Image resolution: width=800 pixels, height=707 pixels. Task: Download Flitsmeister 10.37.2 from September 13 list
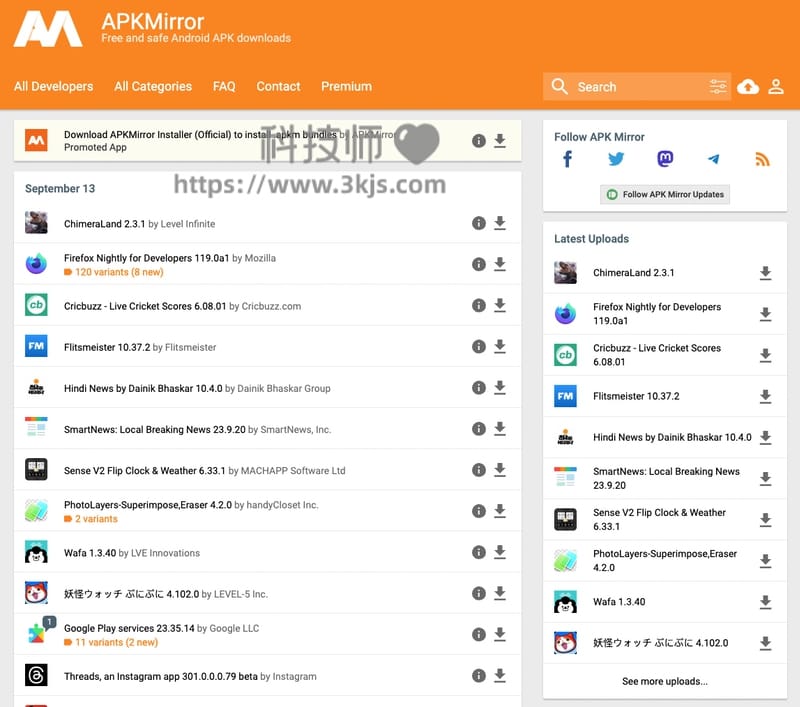(500, 347)
